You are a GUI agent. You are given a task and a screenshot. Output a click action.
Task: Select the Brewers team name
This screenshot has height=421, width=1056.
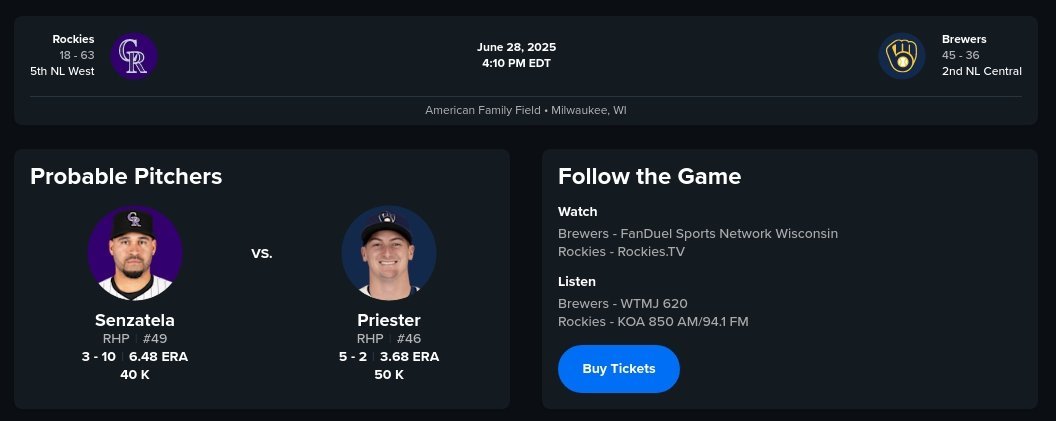click(964, 39)
